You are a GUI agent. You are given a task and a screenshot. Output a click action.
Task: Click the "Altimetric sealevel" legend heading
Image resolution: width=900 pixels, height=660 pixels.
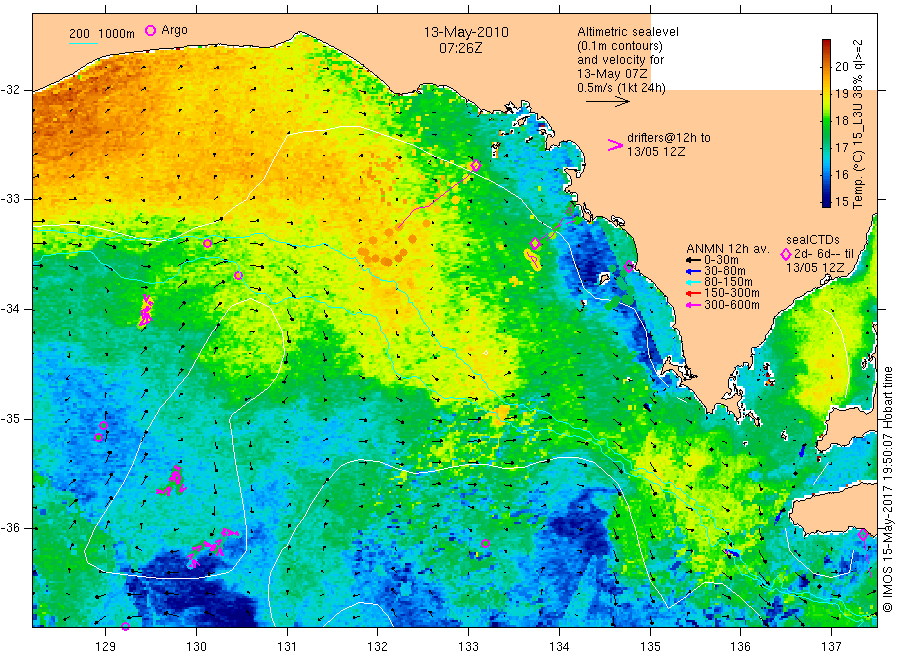pyautogui.click(x=628, y=32)
